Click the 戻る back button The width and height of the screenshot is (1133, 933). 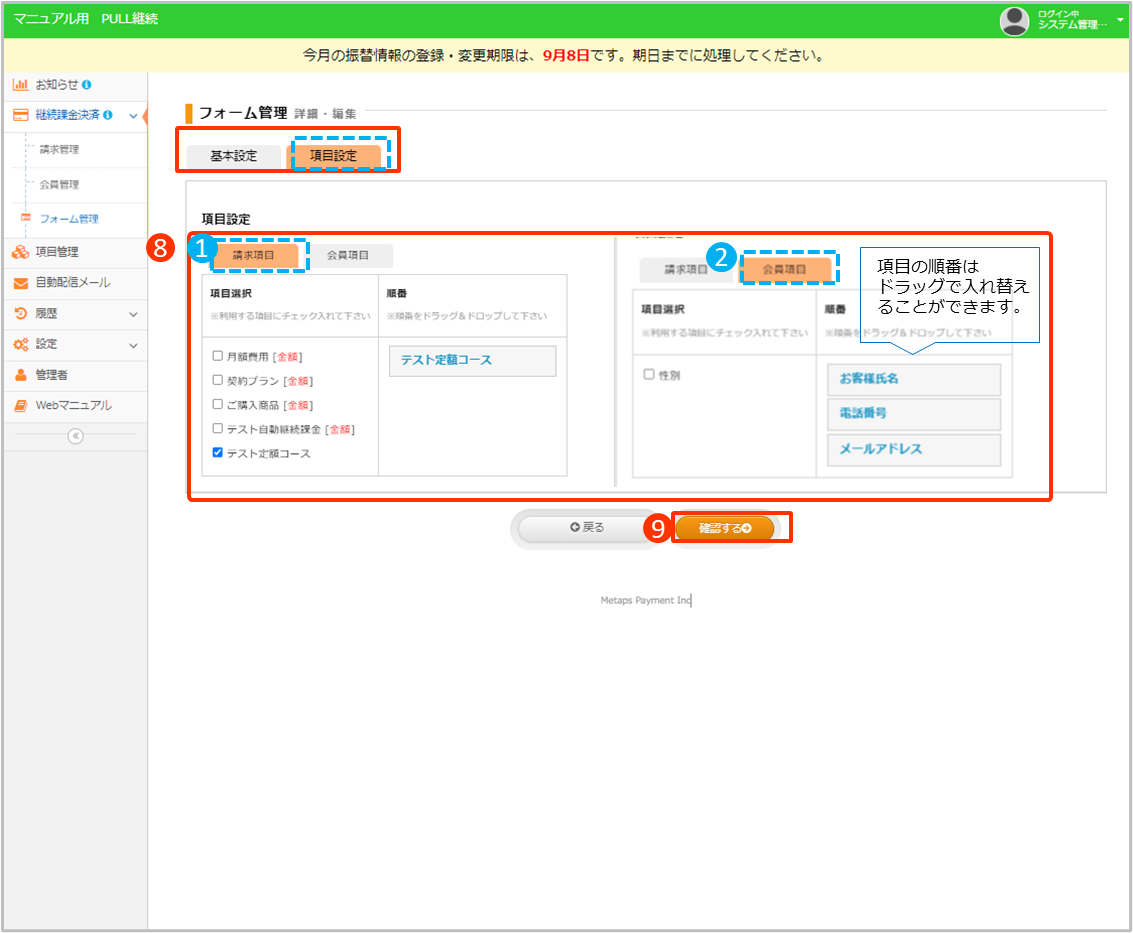(x=588, y=528)
